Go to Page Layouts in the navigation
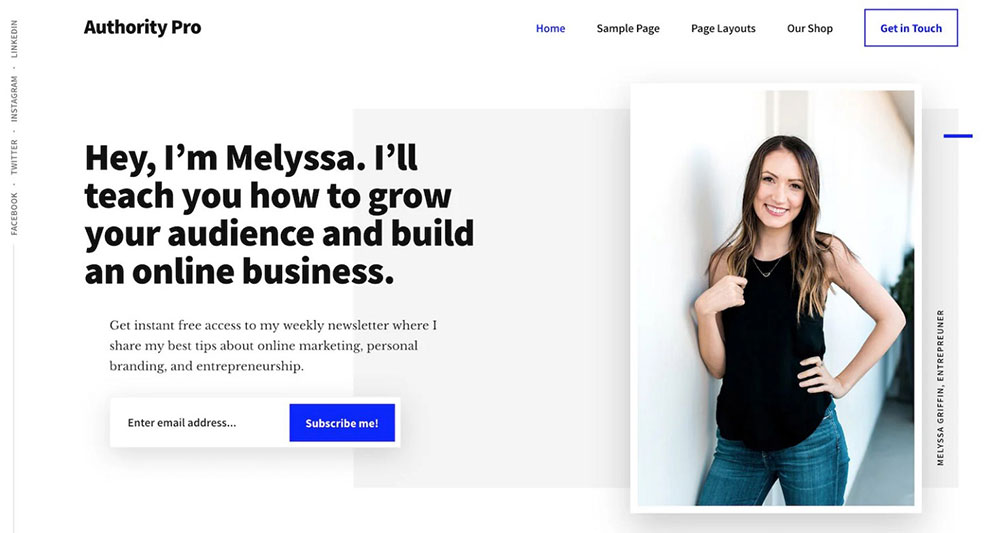Image resolution: width=1000 pixels, height=533 pixels. click(x=723, y=29)
